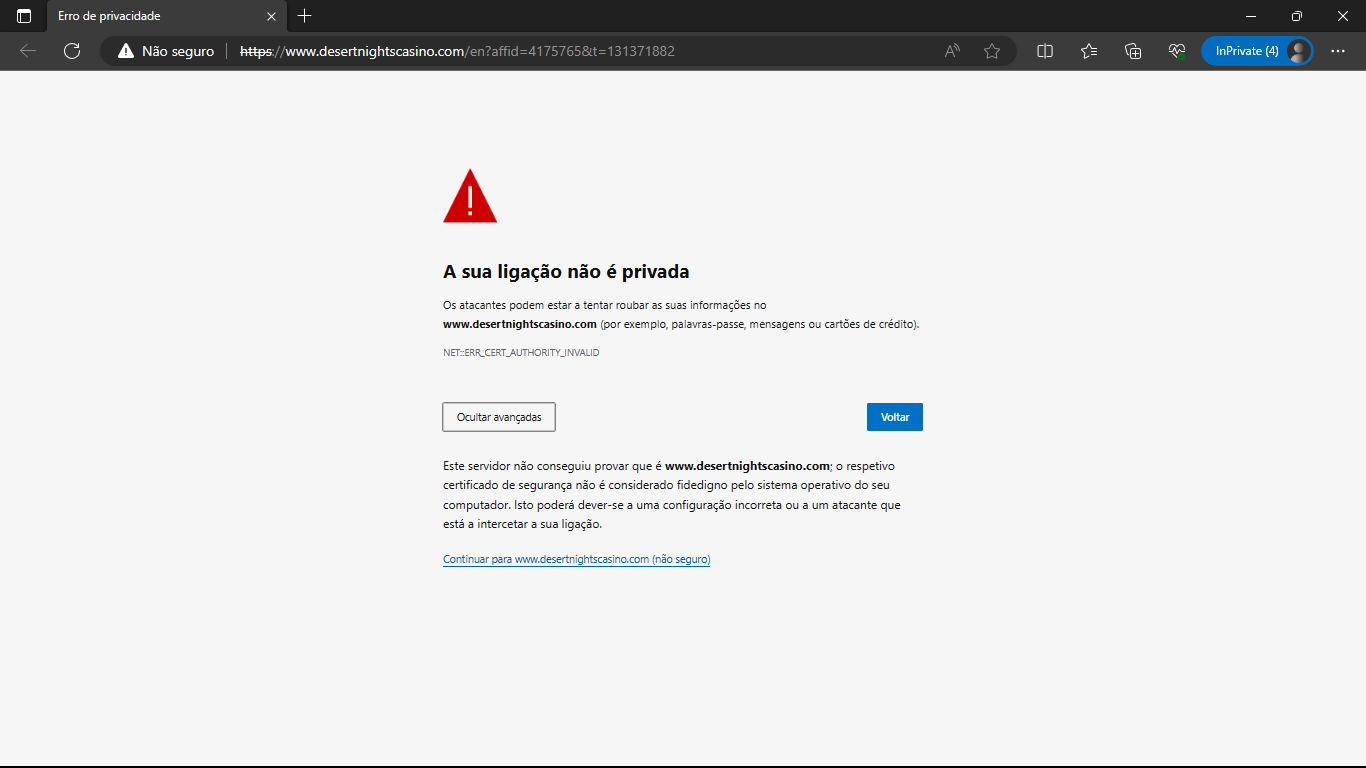Open the tab actions menu icon

coord(24,16)
